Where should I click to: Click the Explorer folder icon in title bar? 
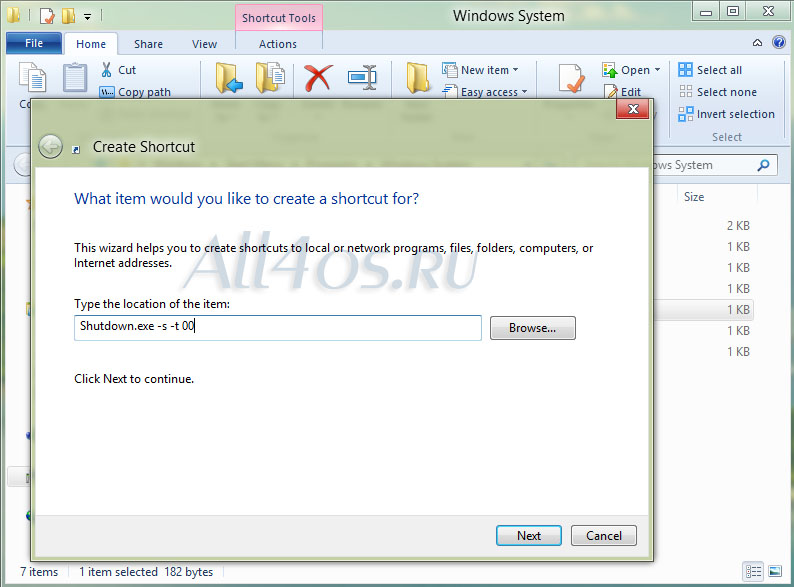(14, 15)
